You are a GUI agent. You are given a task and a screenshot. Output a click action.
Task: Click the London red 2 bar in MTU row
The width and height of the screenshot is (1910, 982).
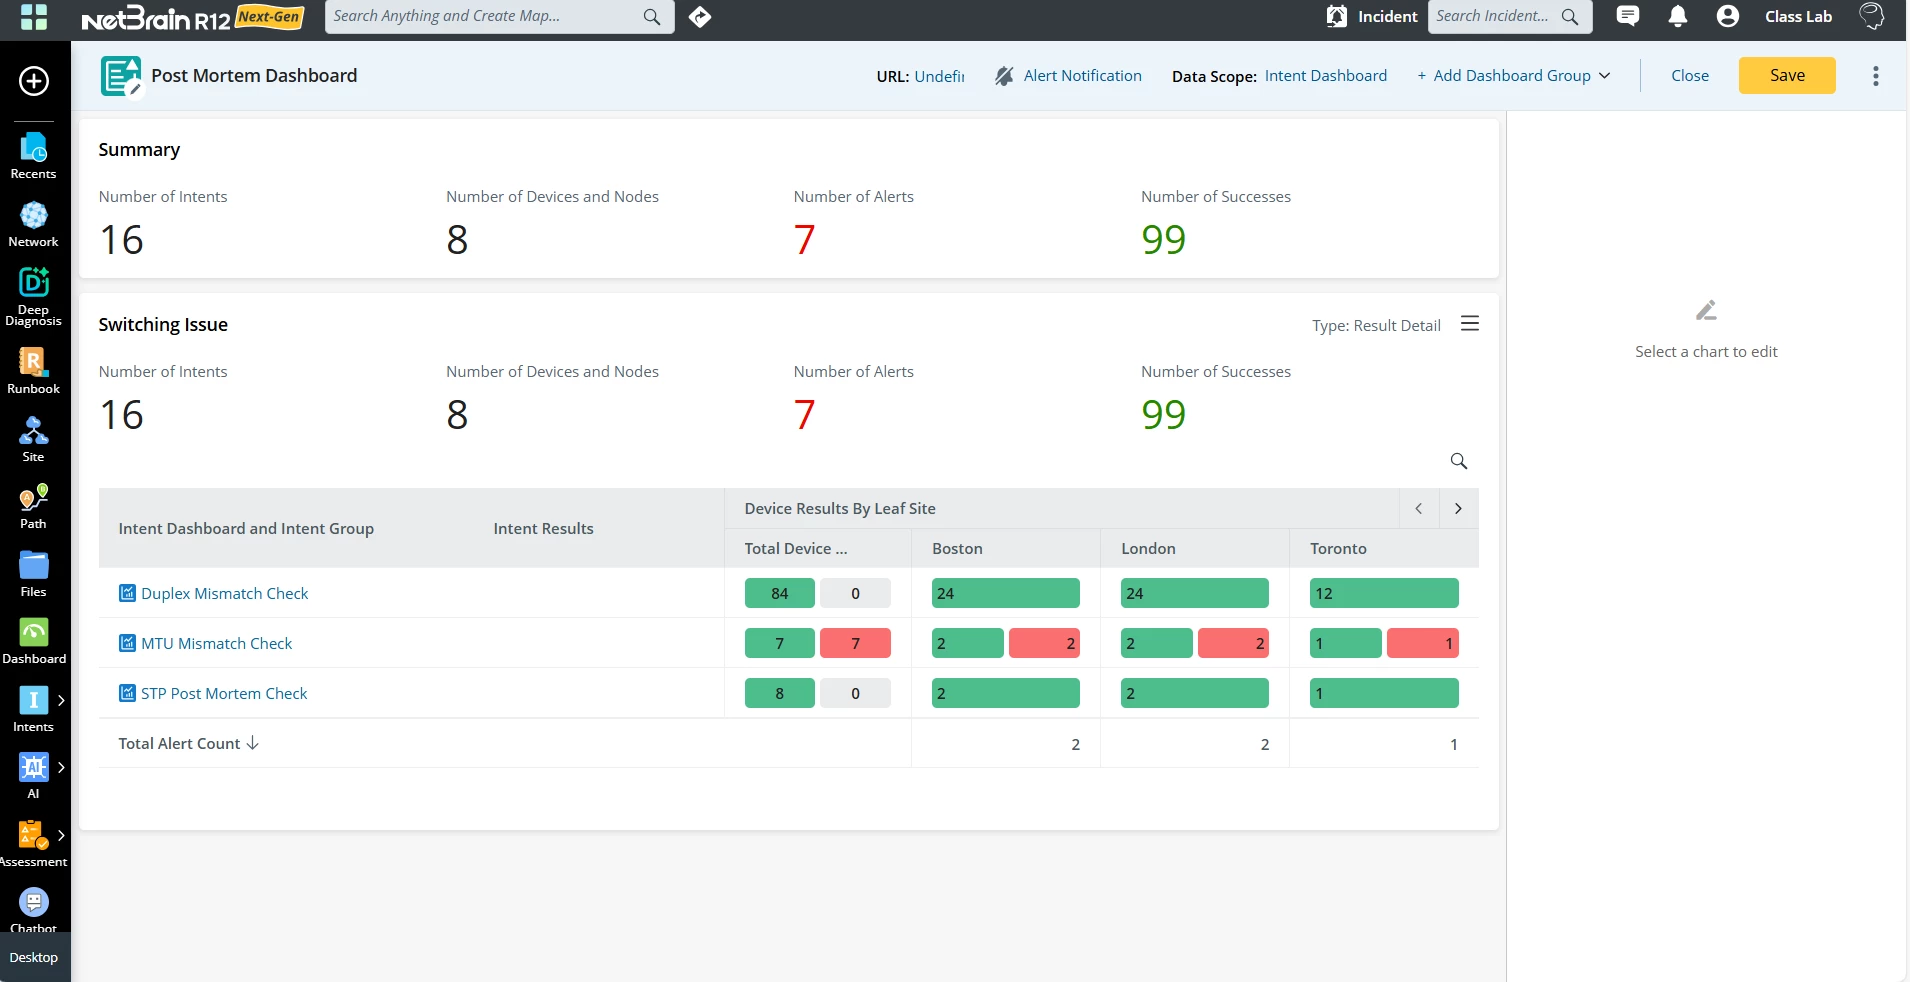[x=1233, y=643]
